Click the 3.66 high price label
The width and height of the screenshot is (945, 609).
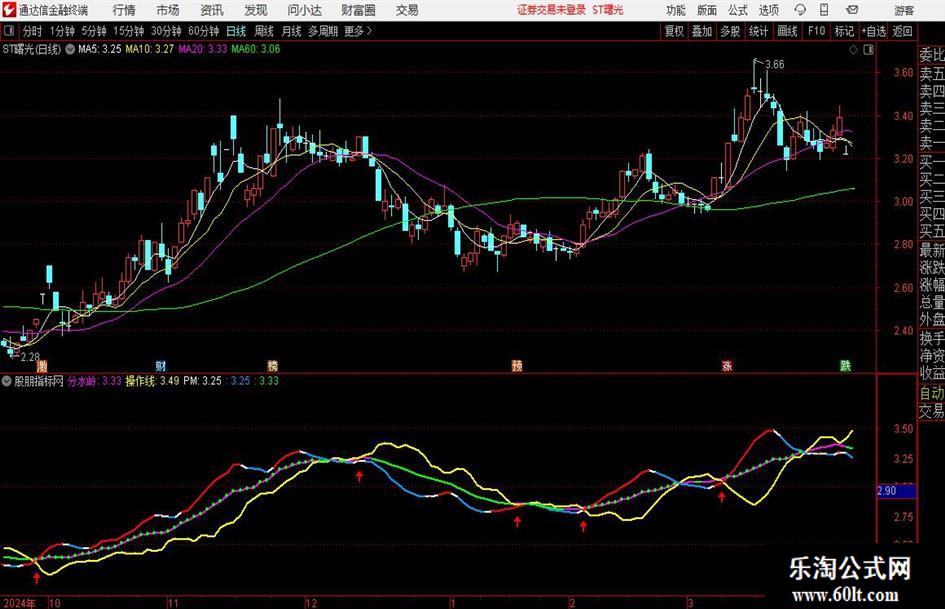click(x=774, y=65)
